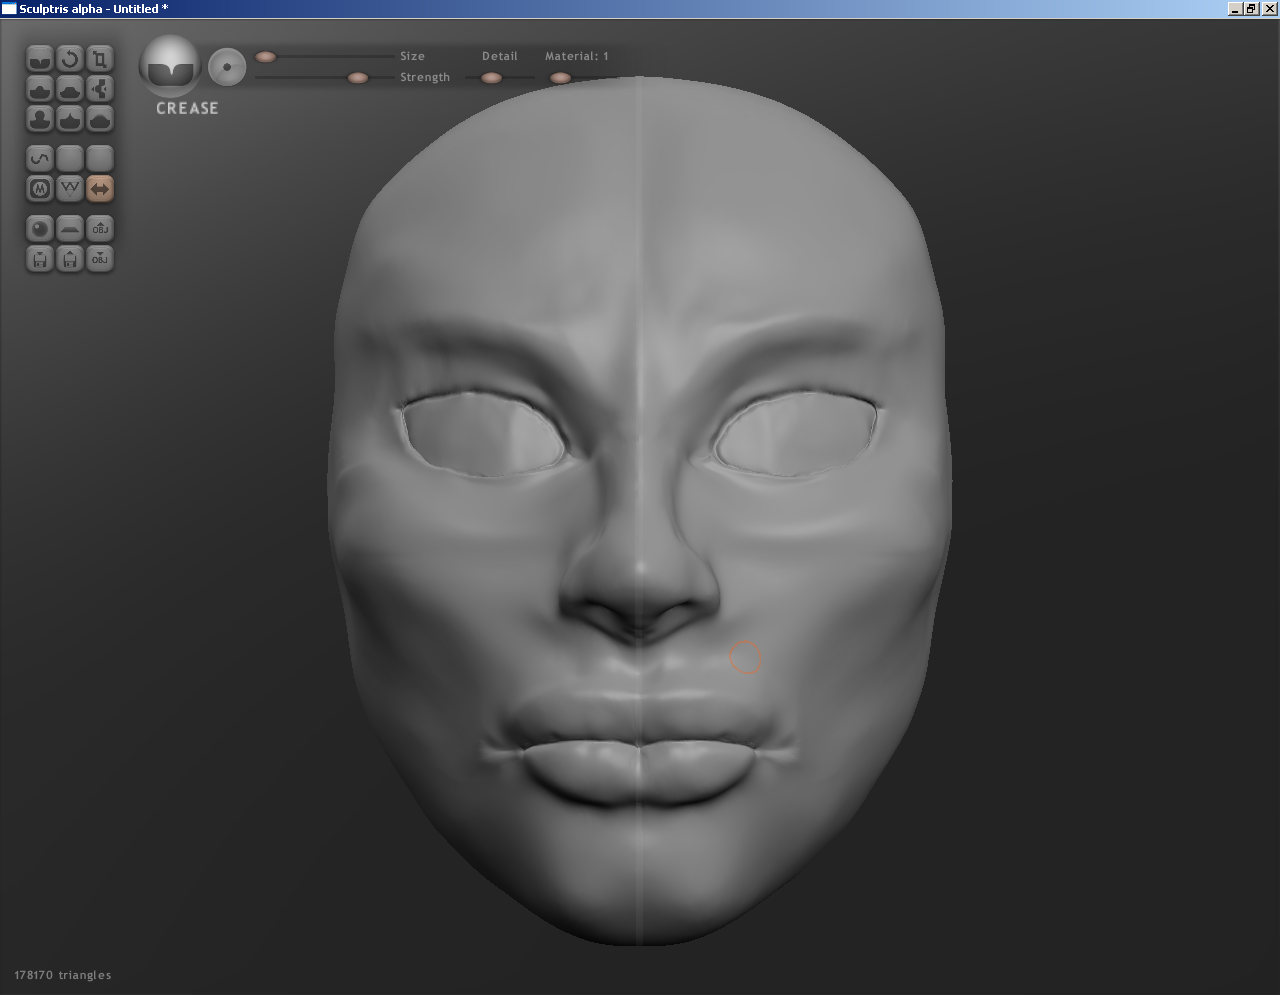Click the "Detail" label
The height and width of the screenshot is (995, 1280).
coord(500,56)
